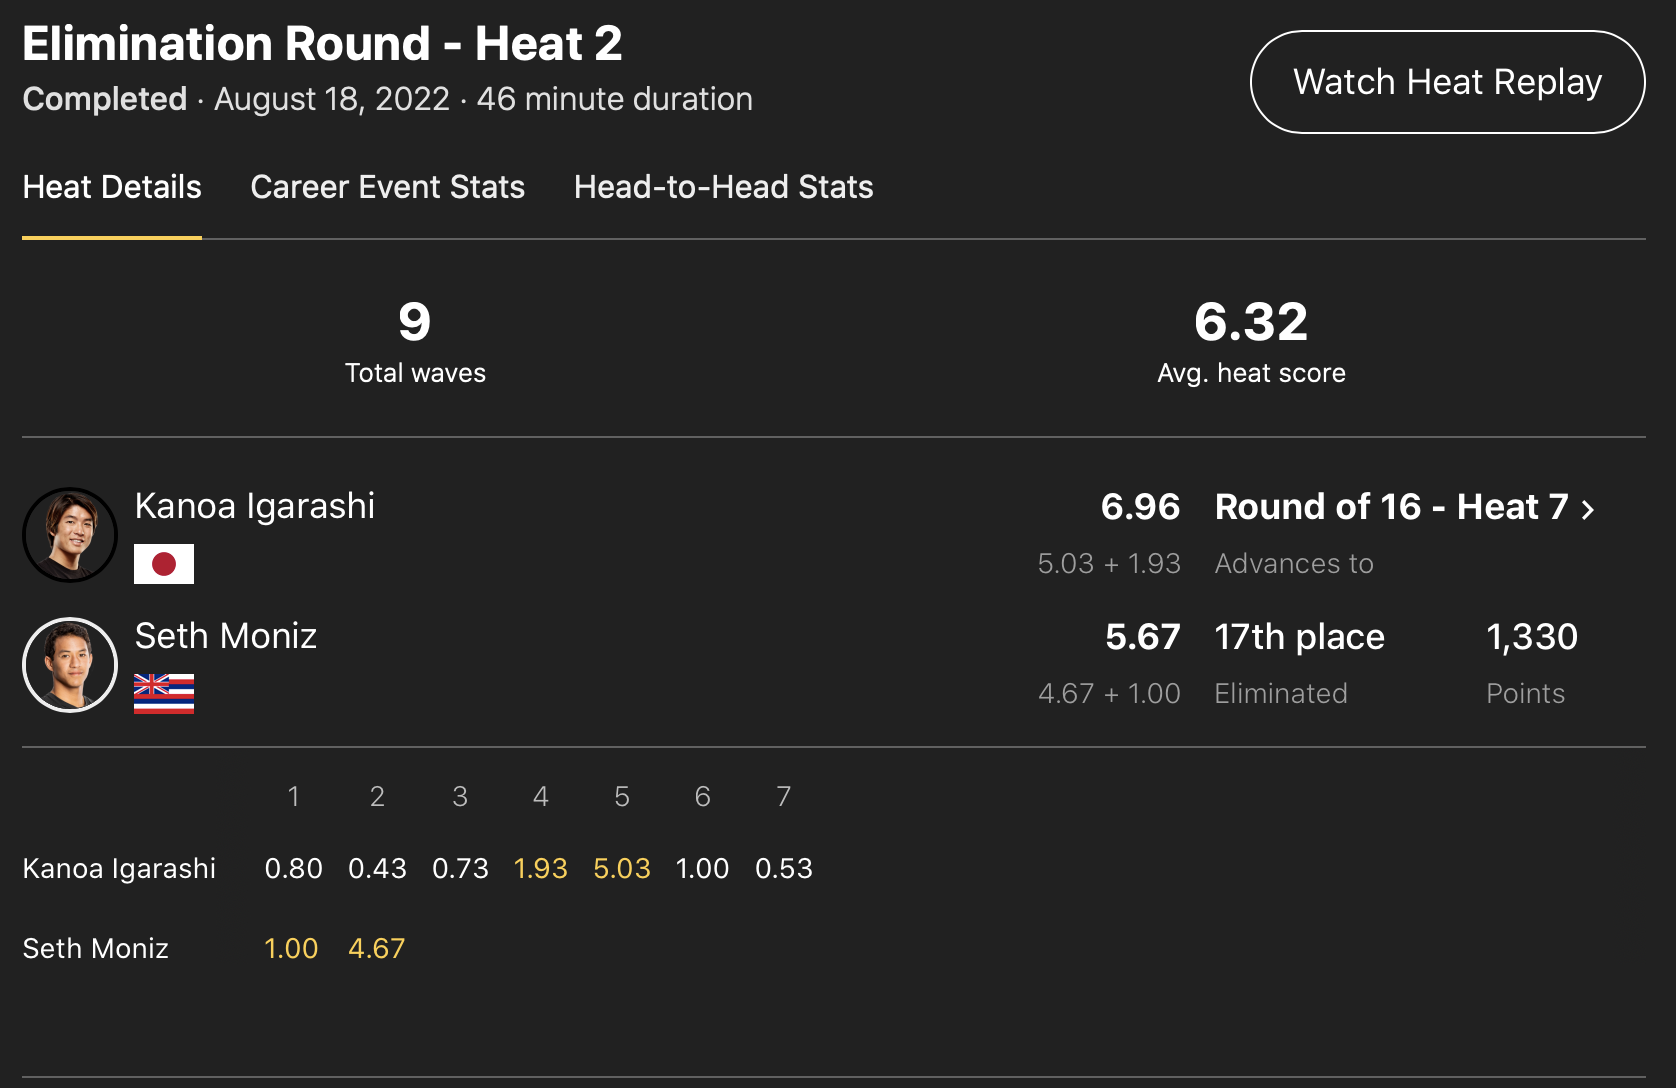Select Moniz's 4.67 wave score
Image resolution: width=1676 pixels, height=1088 pixels.
[x=376, y=948]
